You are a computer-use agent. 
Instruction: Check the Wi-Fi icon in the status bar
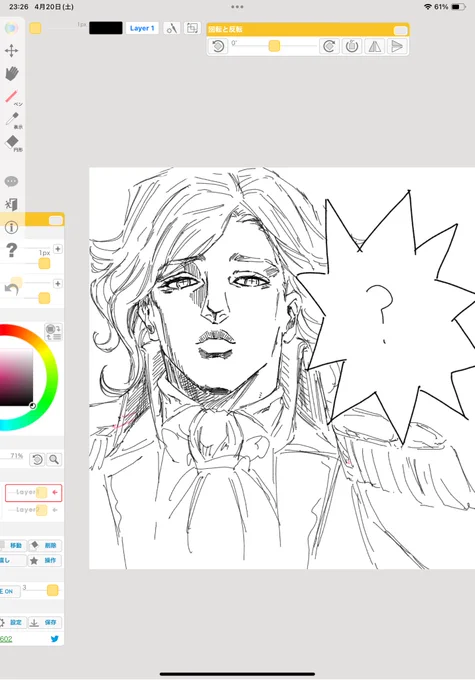(x=428, y=7)
